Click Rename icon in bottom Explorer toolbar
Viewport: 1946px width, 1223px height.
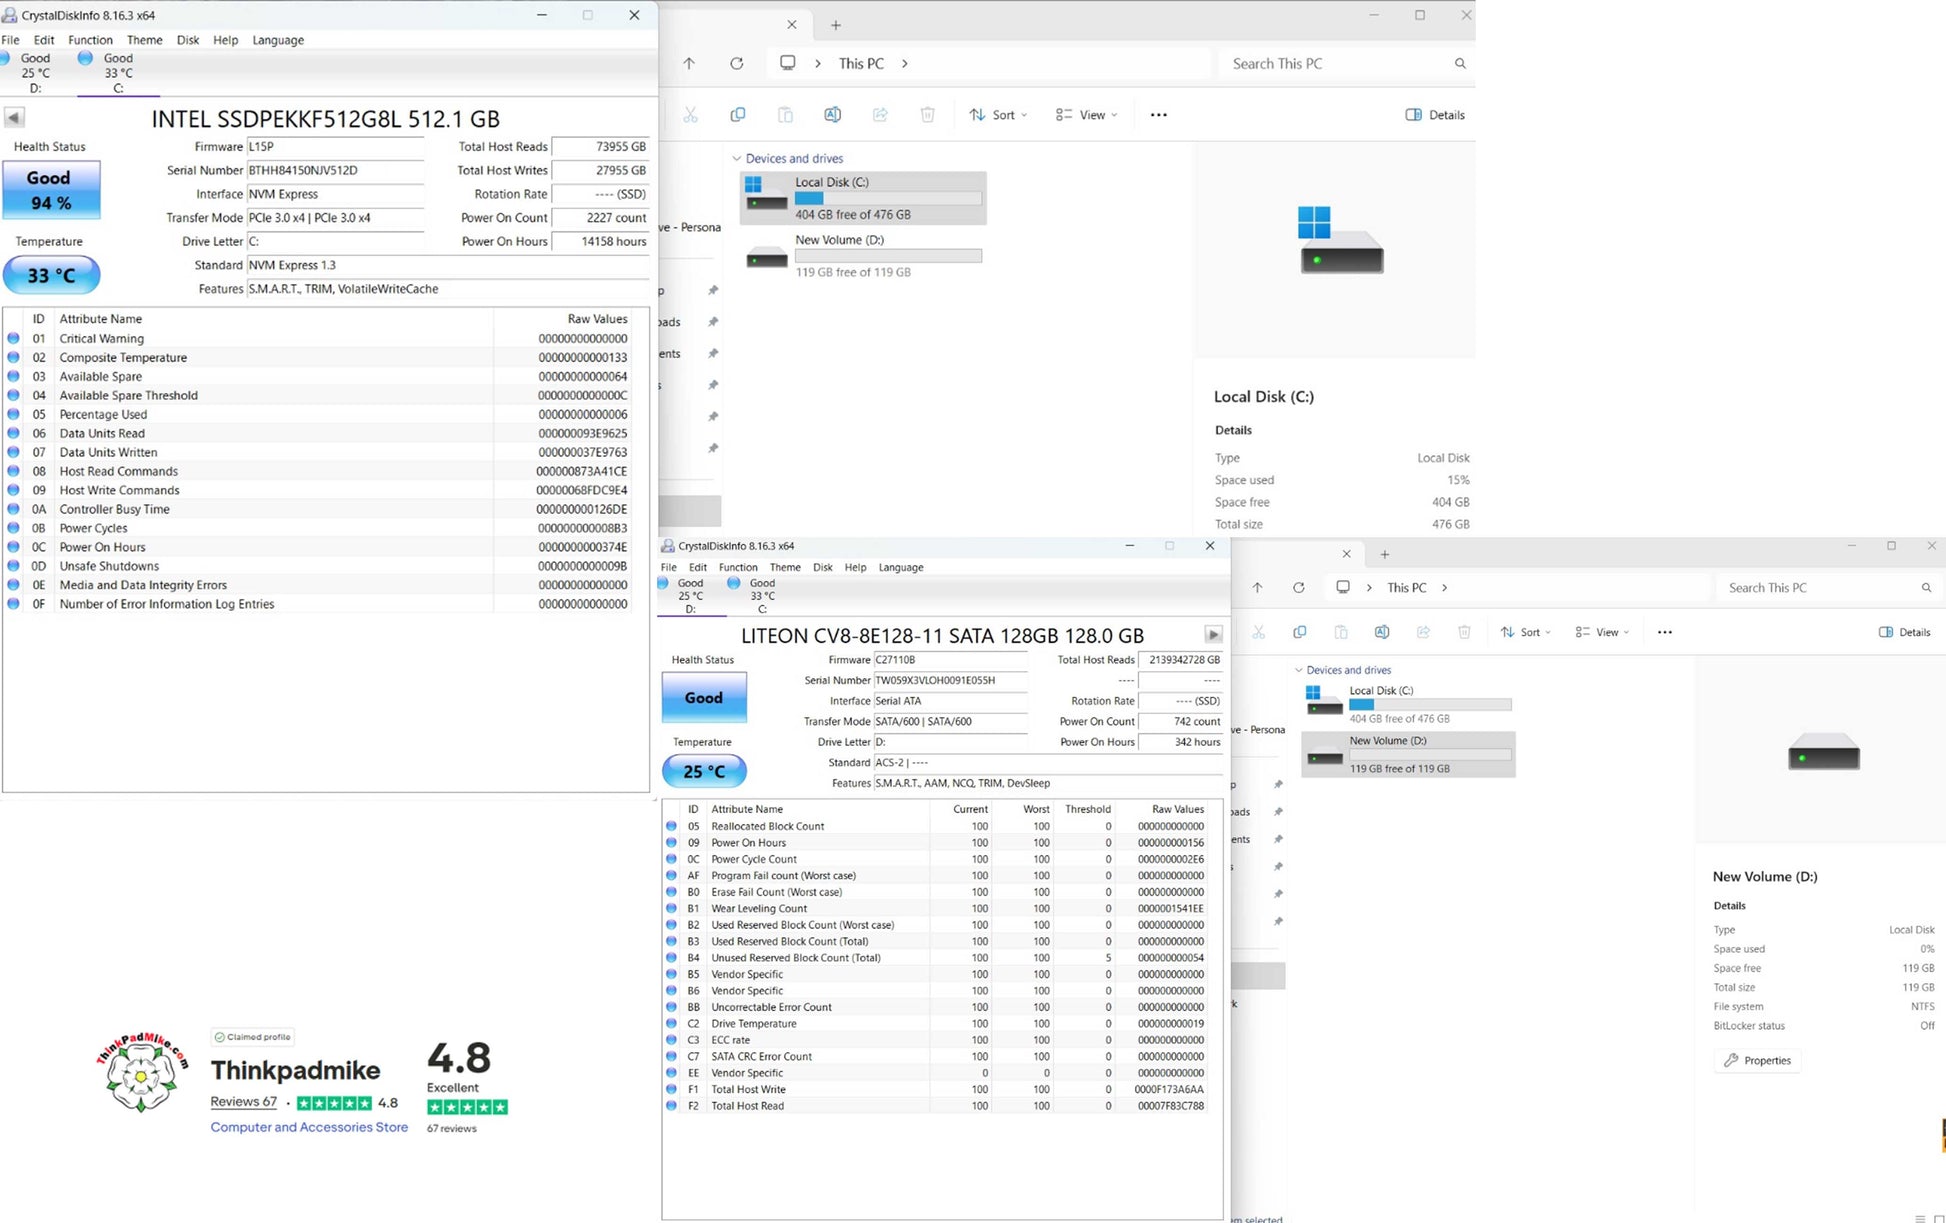(x=1382, y=632)
